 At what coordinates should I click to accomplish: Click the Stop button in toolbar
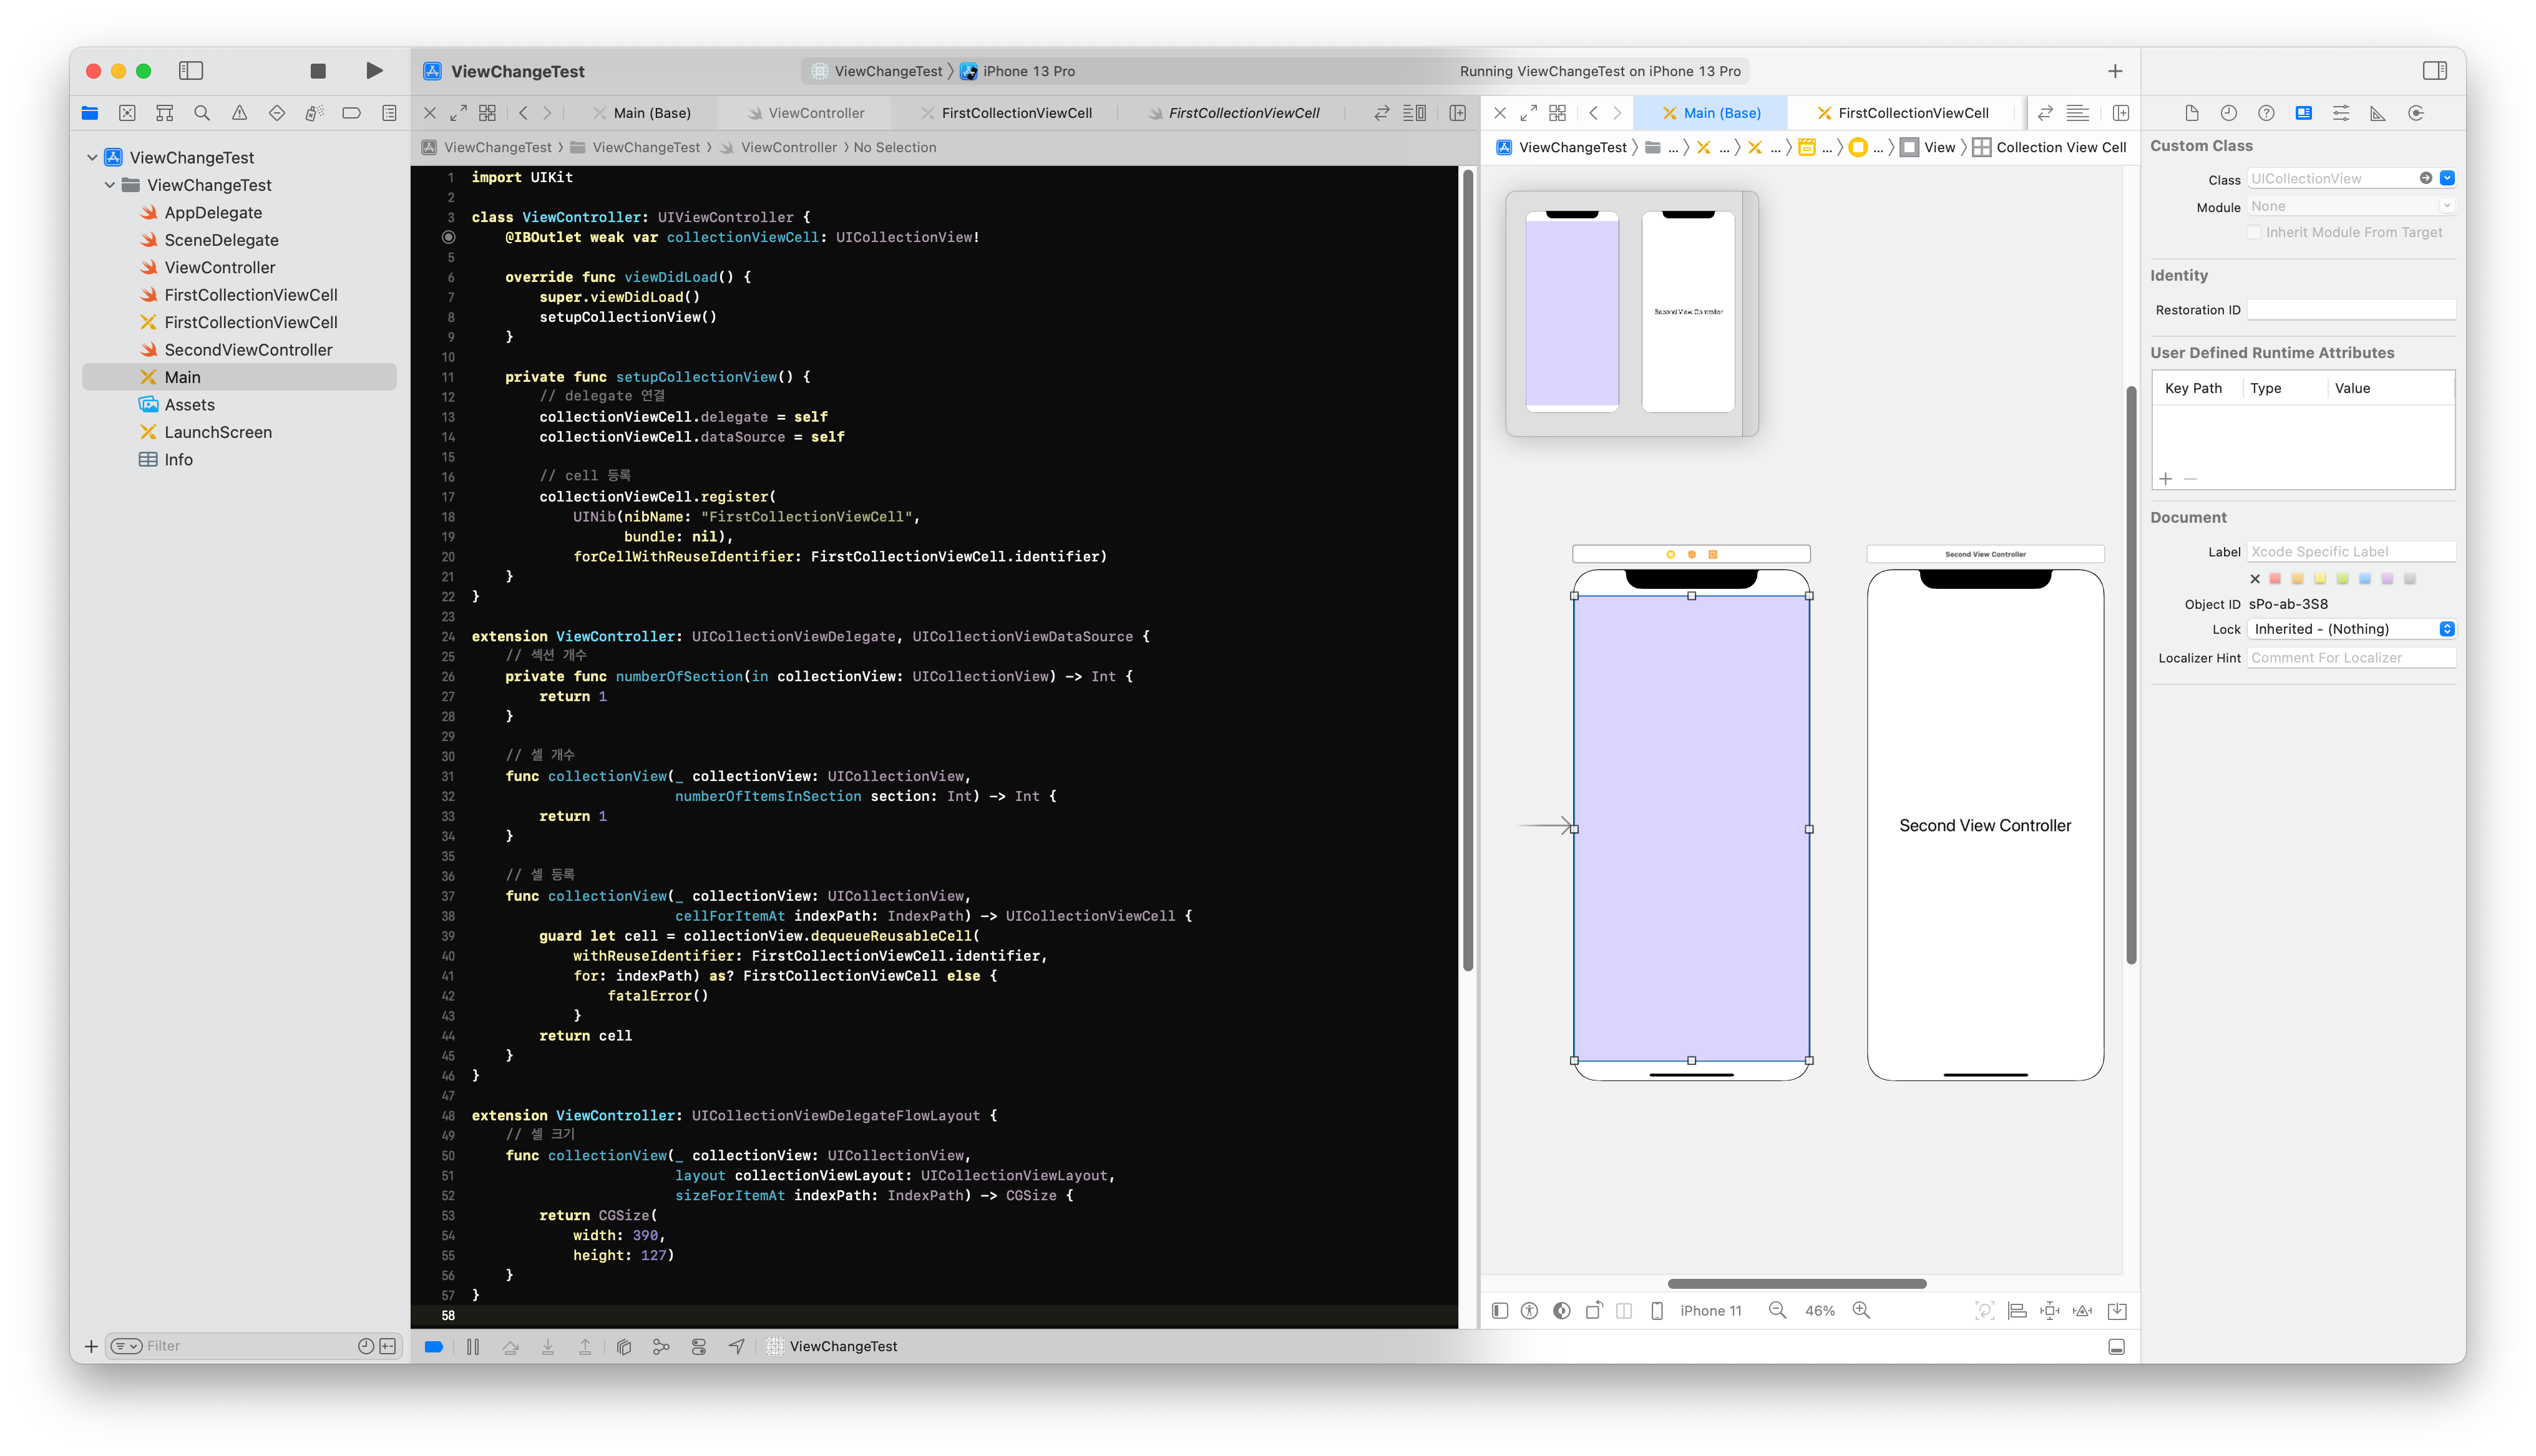[x=318, y=71]
